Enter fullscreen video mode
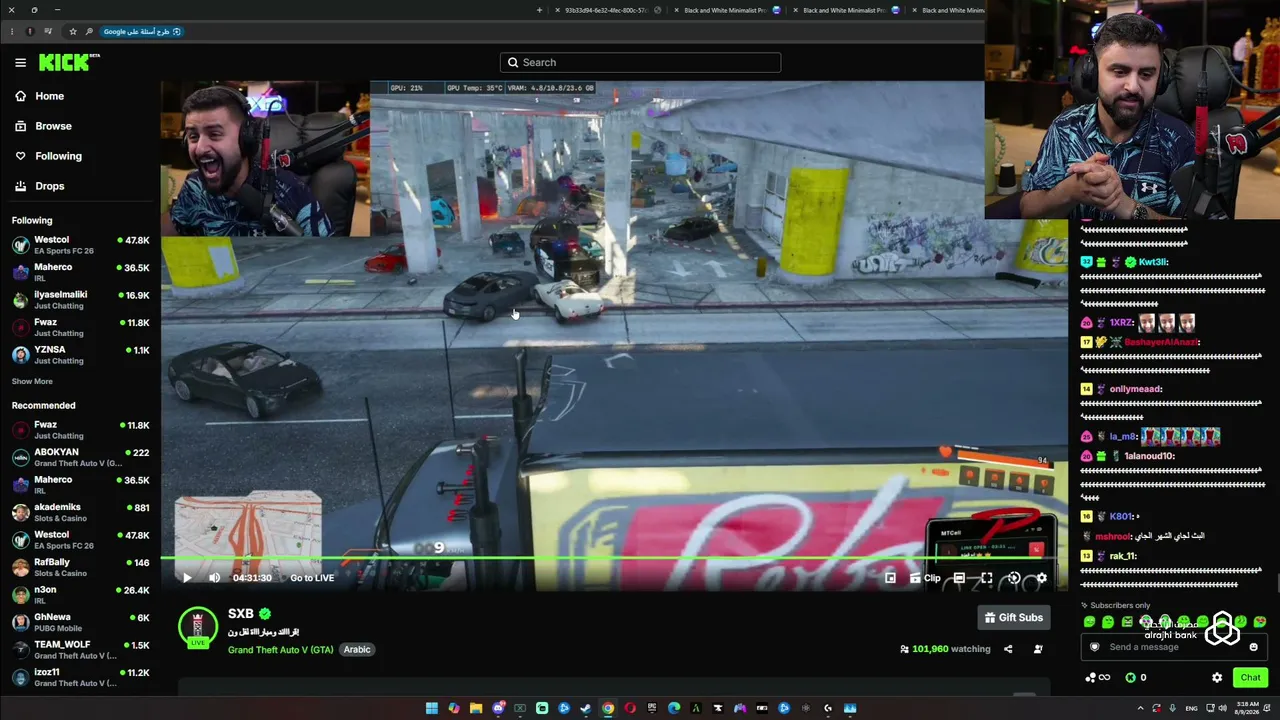 pos(986,578)
